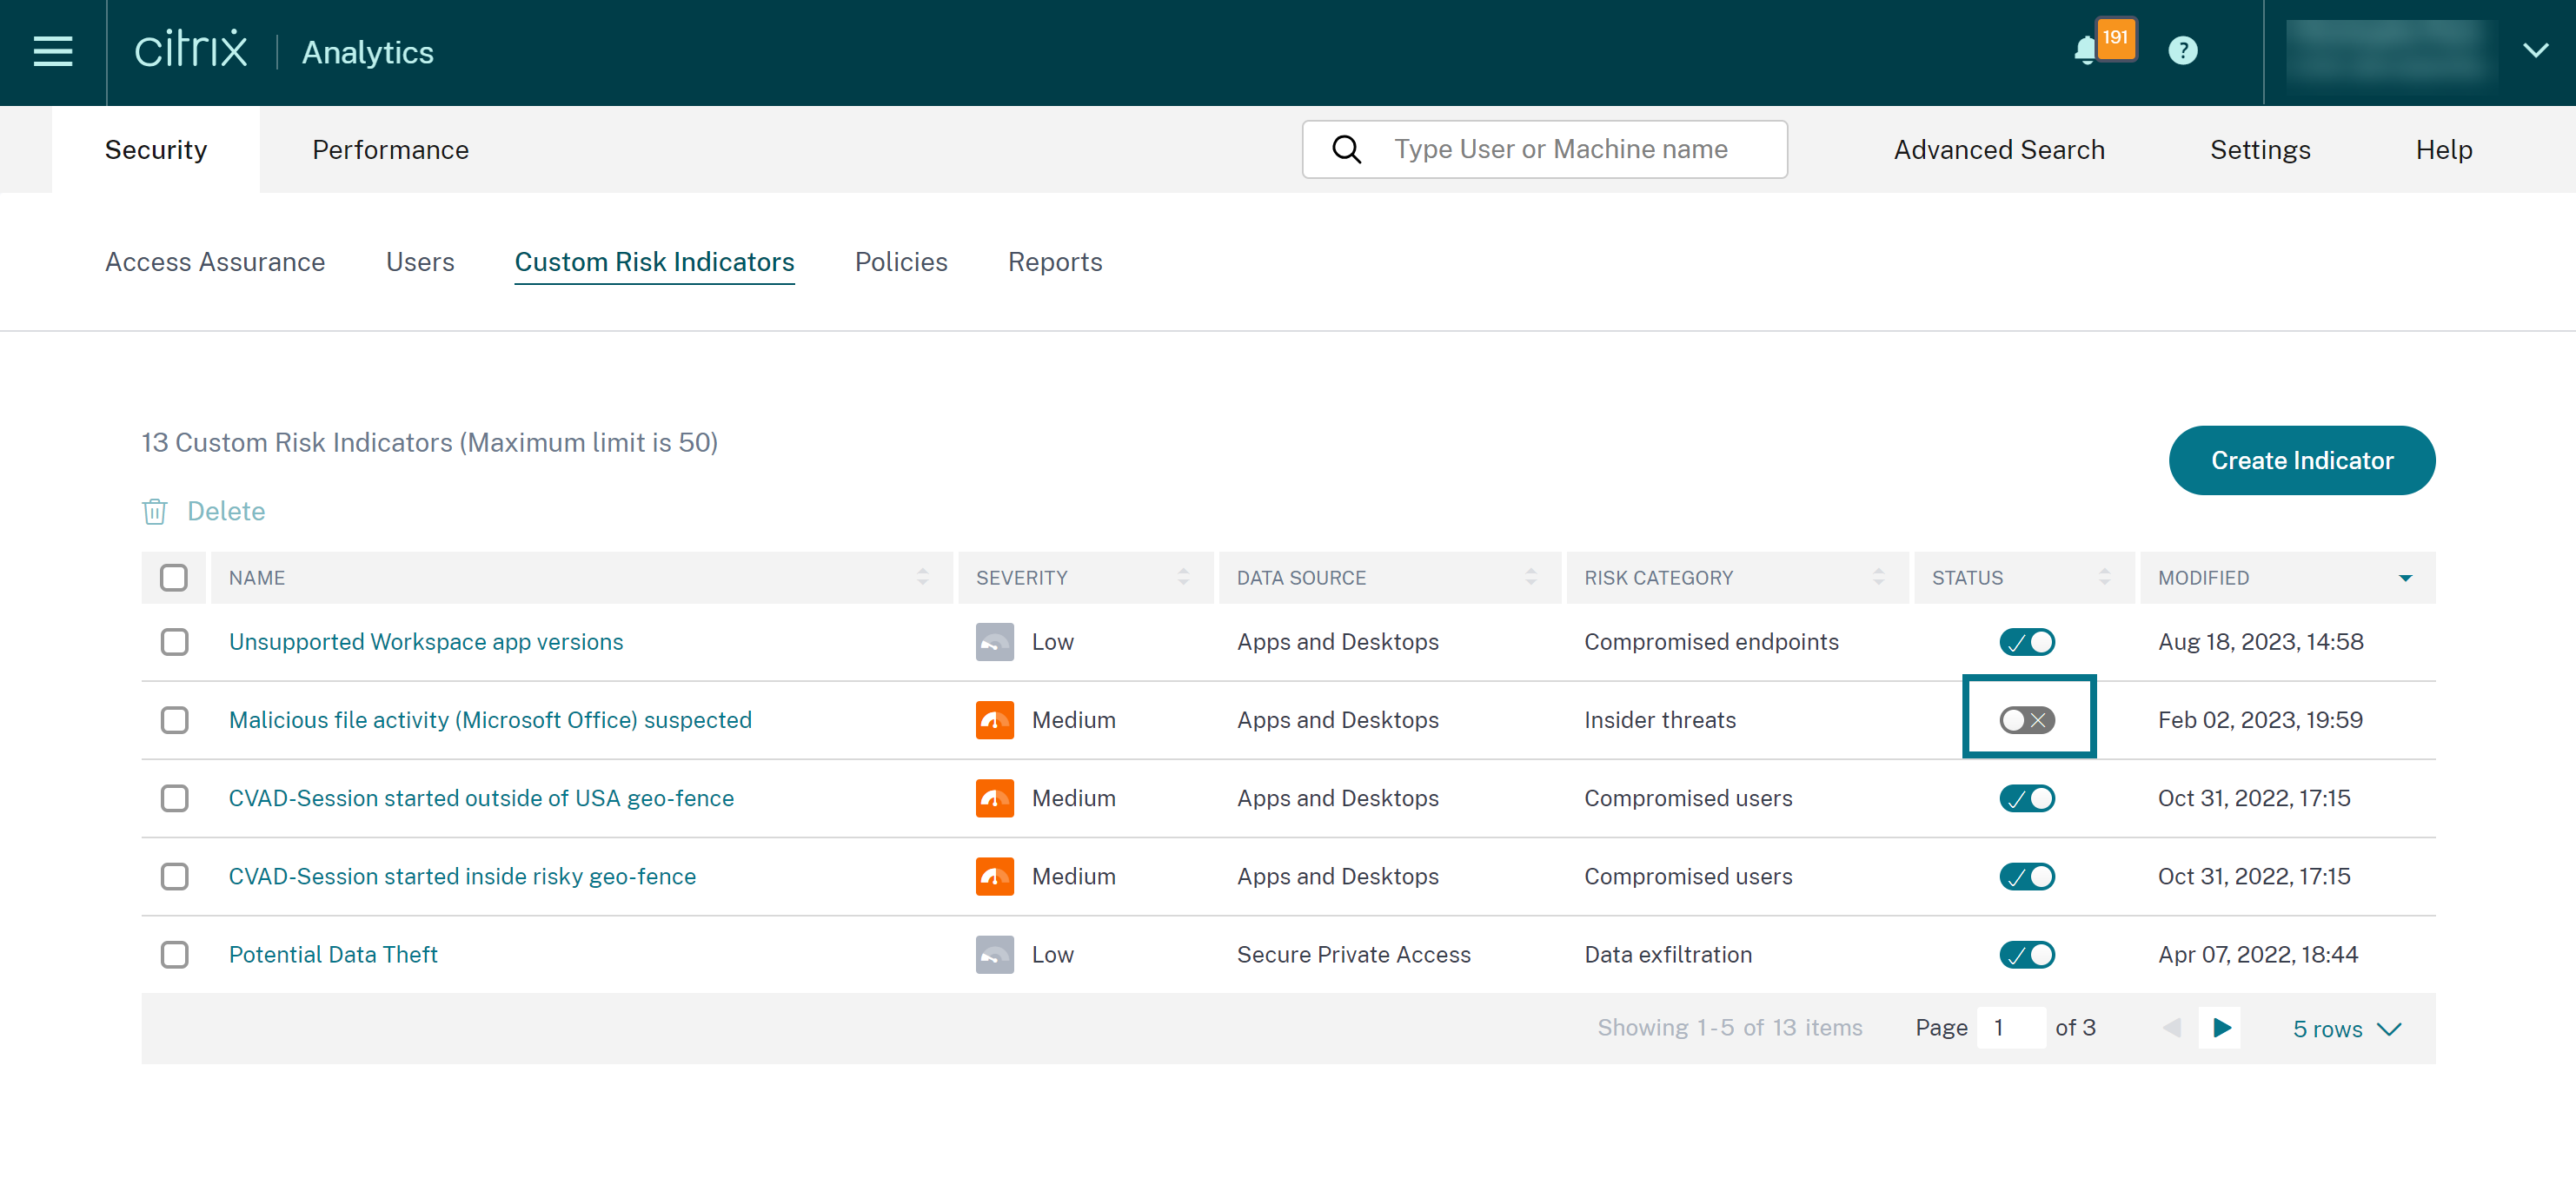
Task: Check the select-all header checkbox
Action: 174,578
